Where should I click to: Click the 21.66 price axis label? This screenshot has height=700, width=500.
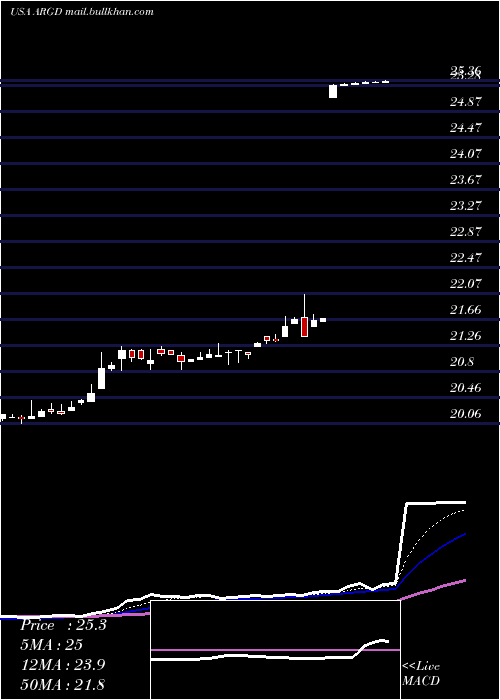[x=466, y=309]
